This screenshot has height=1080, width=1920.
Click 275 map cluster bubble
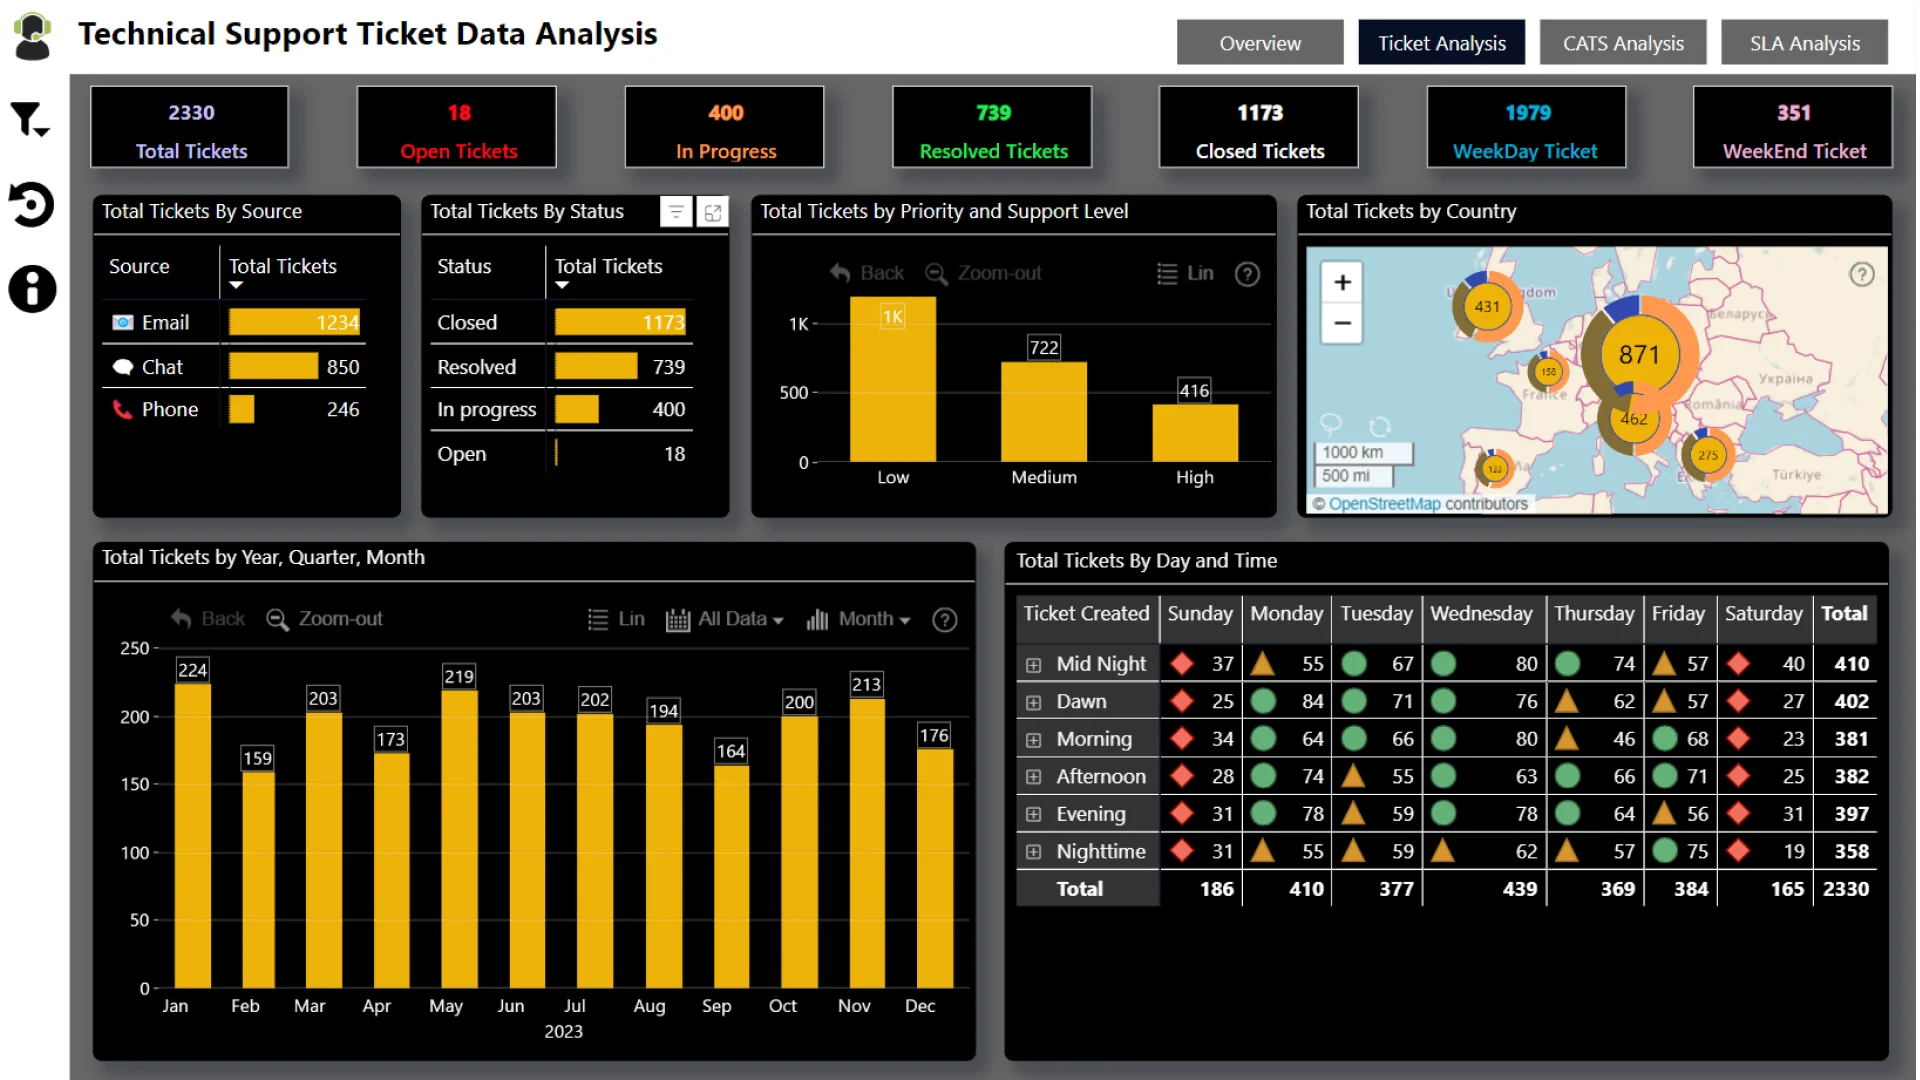coord(1707,456)
